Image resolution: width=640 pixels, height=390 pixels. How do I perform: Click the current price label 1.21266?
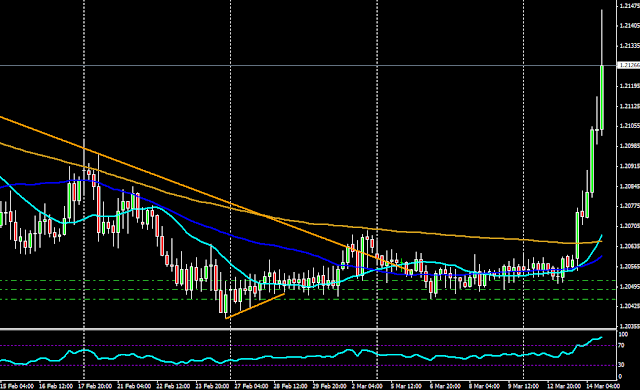tap(629, 65)
